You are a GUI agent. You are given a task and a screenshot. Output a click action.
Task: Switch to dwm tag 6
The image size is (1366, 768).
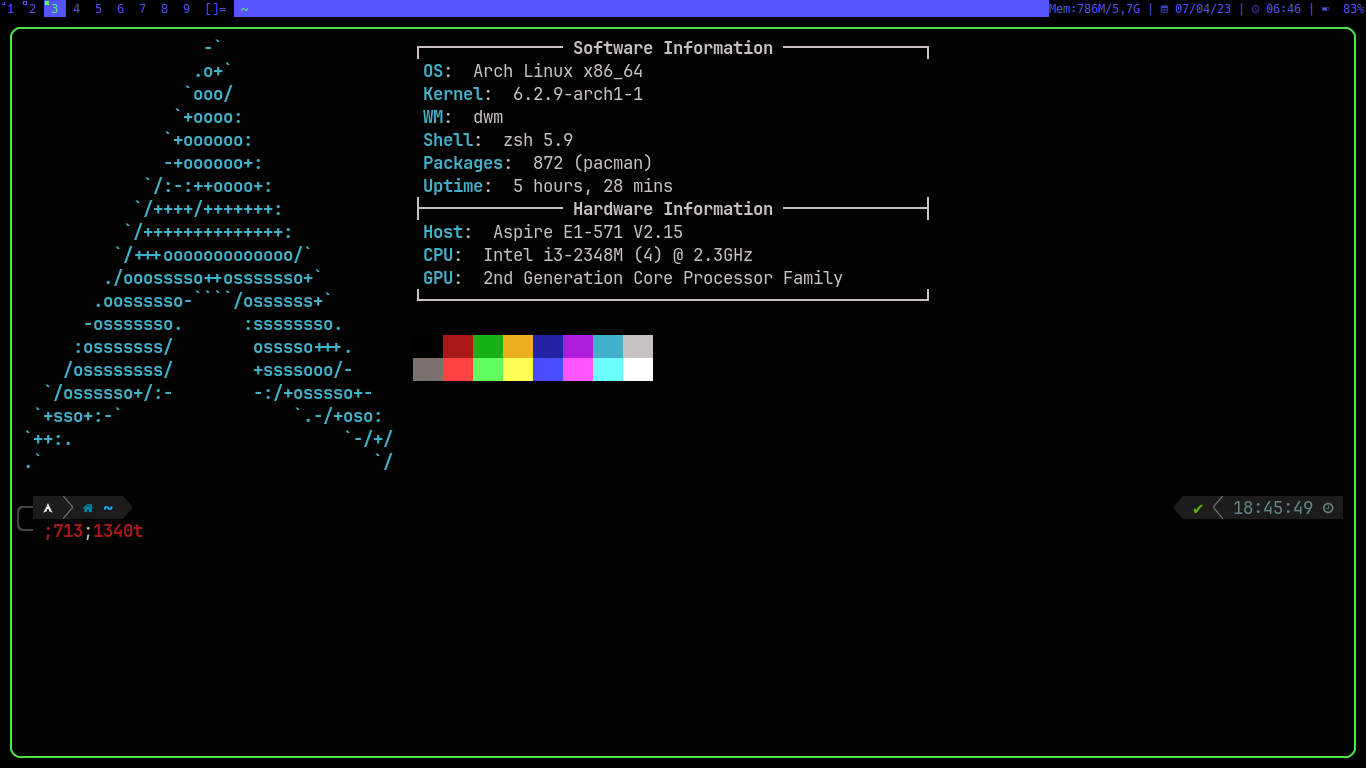tap(120, 8)
